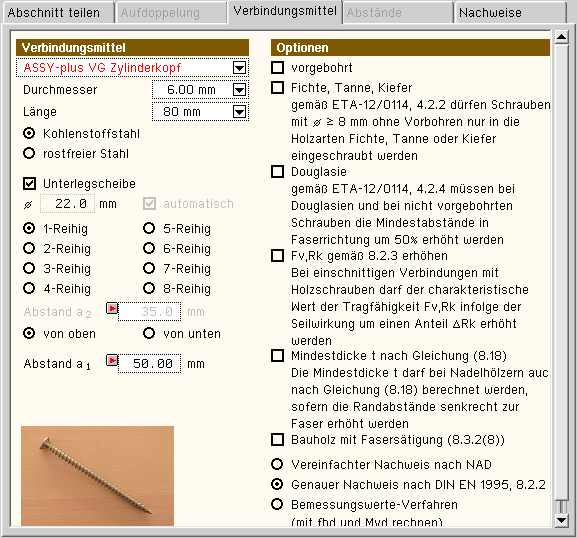577x538 pixels.
Task: Toggle the automatisch checkbox
Action: click(x=149, y=203)
